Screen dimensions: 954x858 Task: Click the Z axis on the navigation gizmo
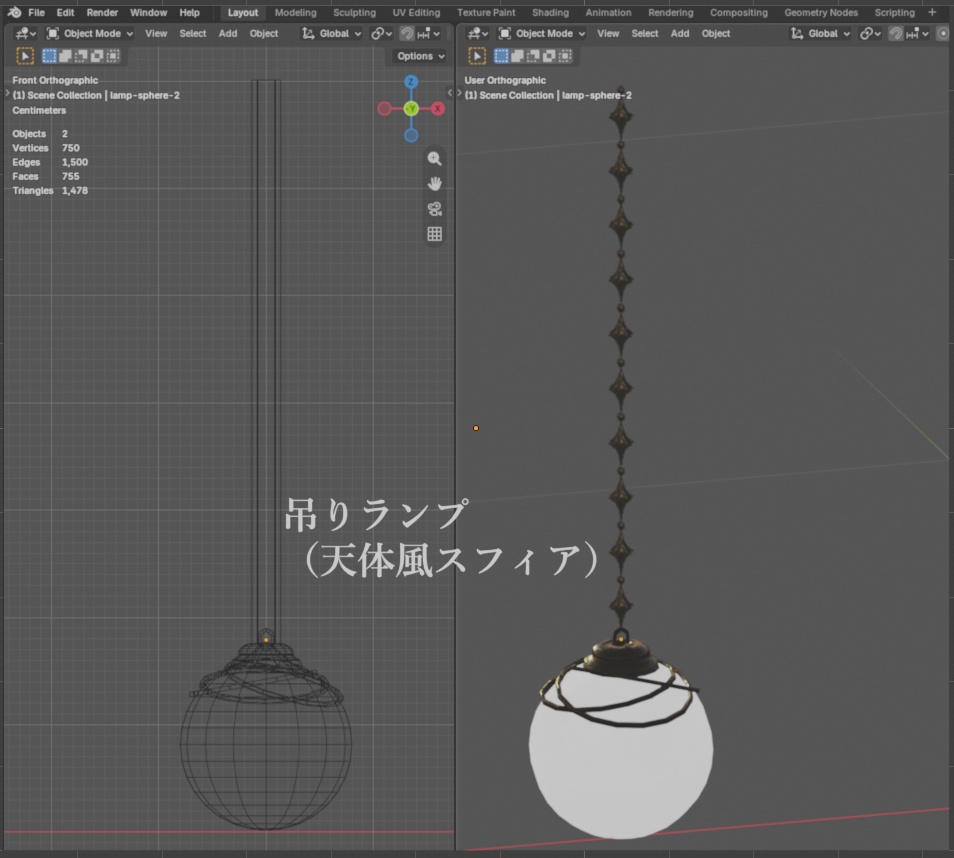411,82
